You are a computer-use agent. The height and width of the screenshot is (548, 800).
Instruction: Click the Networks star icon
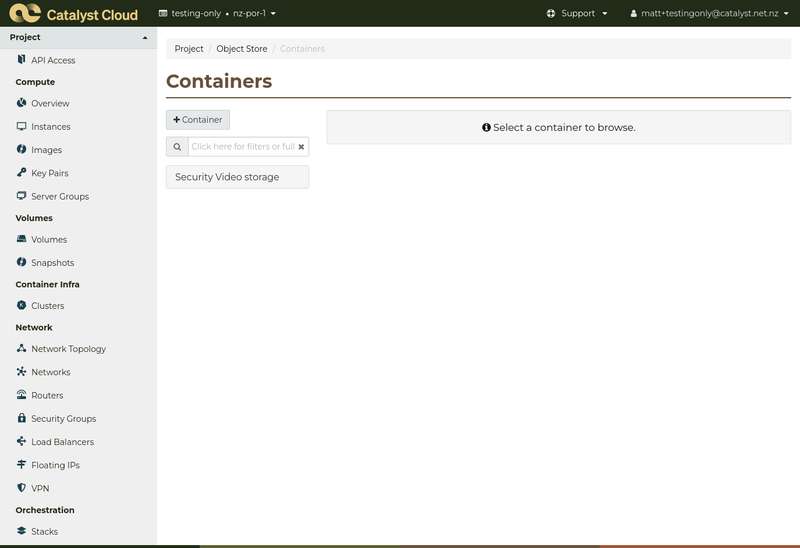click(21, 371)
